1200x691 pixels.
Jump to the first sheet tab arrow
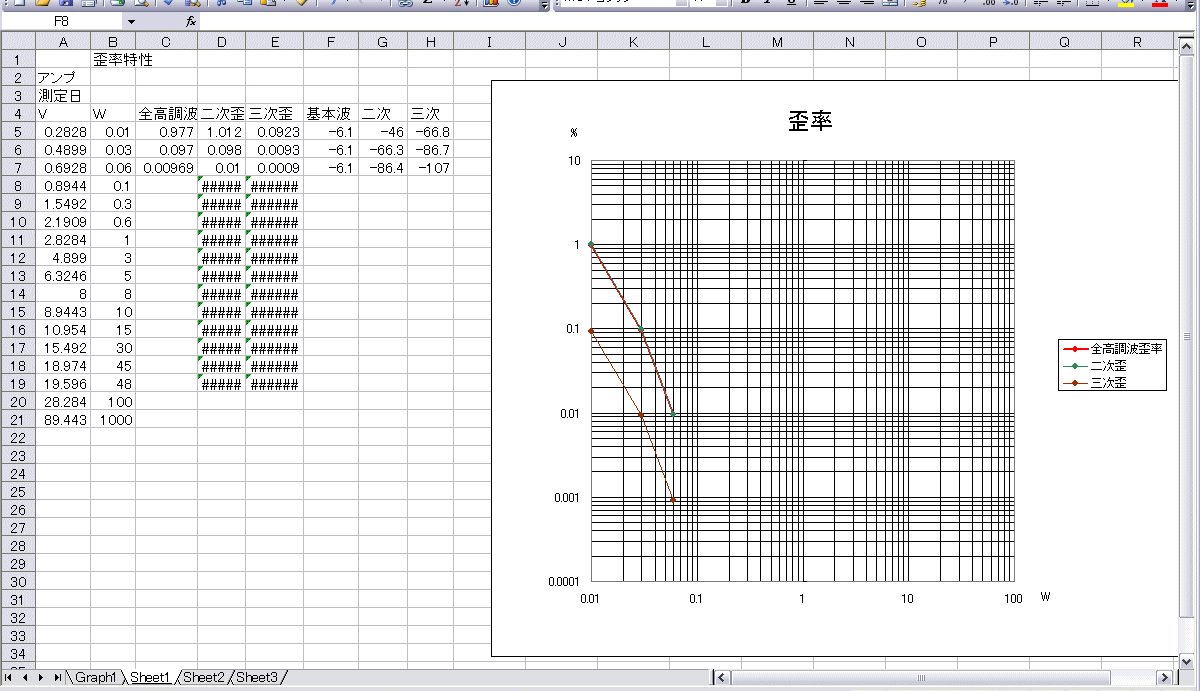click(x=9, y=678)
